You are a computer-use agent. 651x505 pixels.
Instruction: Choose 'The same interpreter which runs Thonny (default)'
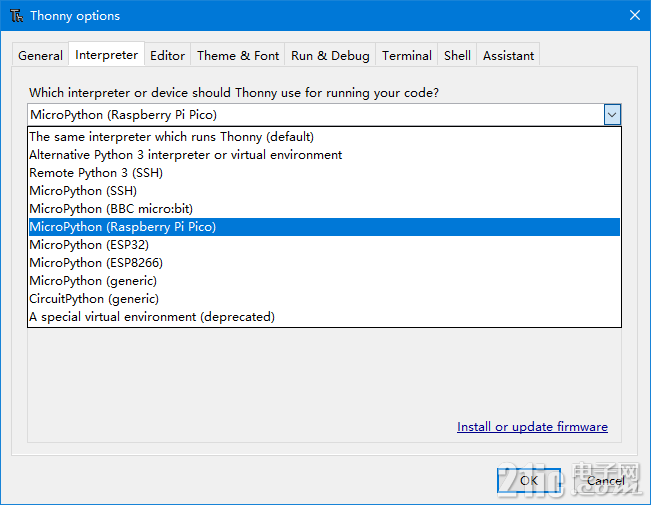[x=324, y=137]
